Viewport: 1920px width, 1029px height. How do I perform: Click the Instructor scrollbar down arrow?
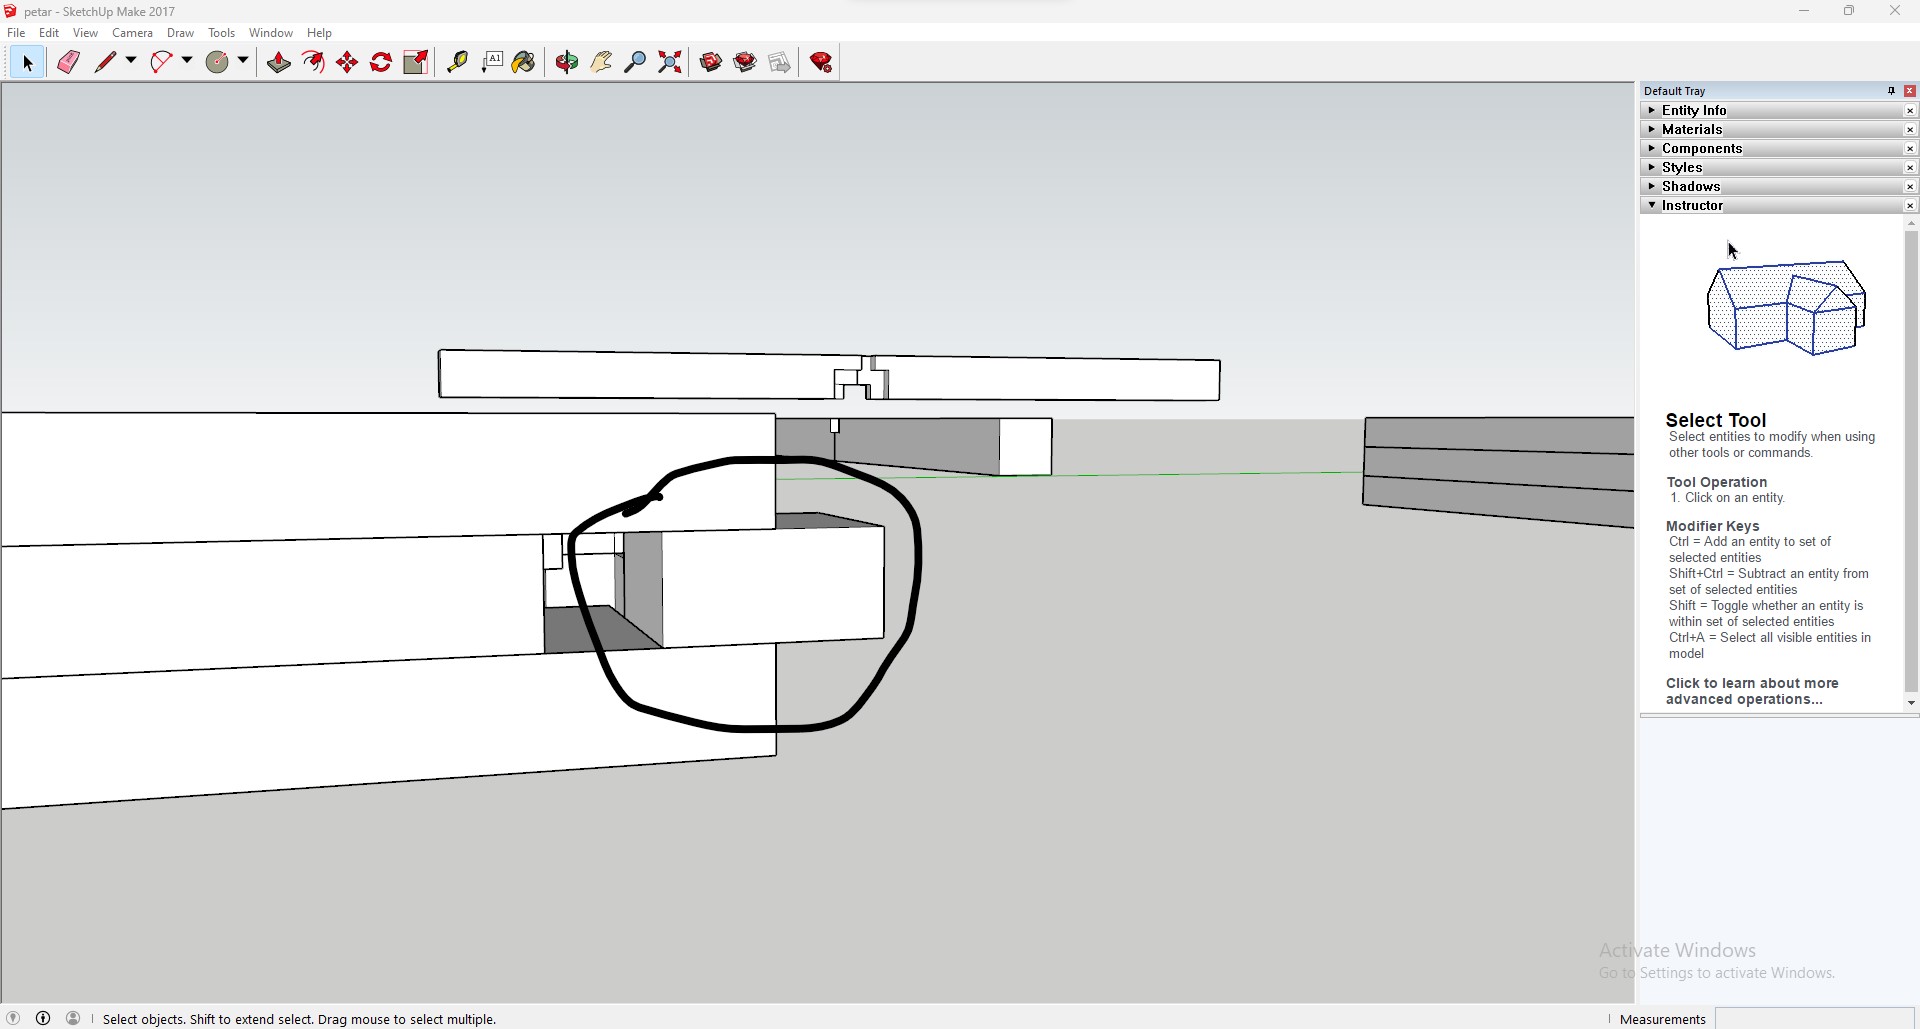pyautogui.click(x=1911, y=703)
